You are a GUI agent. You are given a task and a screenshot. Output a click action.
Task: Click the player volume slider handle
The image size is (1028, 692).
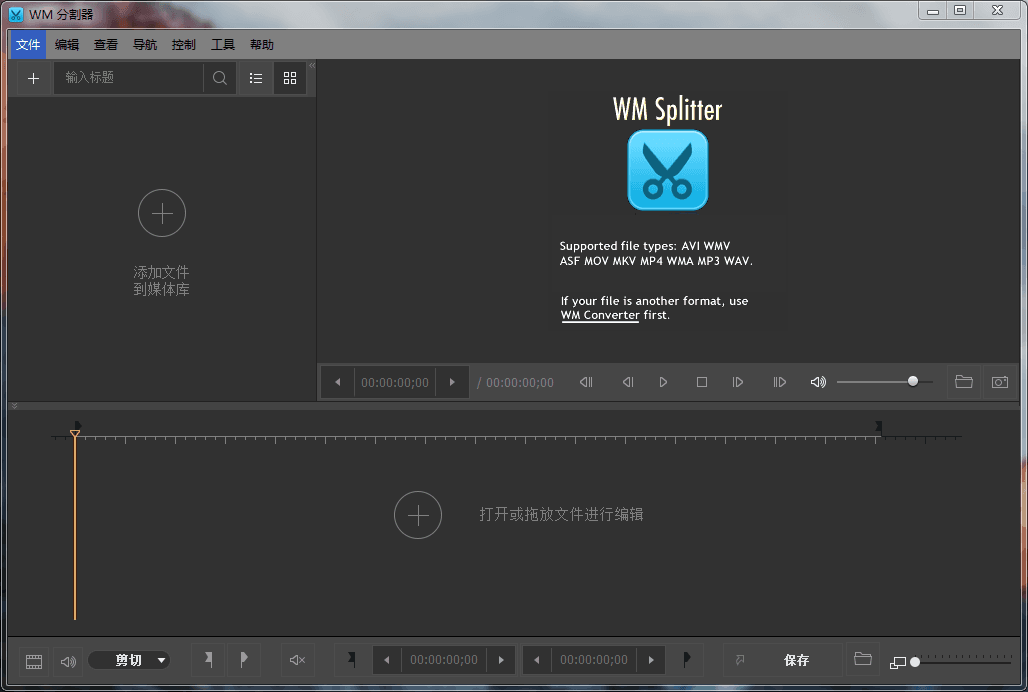tap(913, 381)
